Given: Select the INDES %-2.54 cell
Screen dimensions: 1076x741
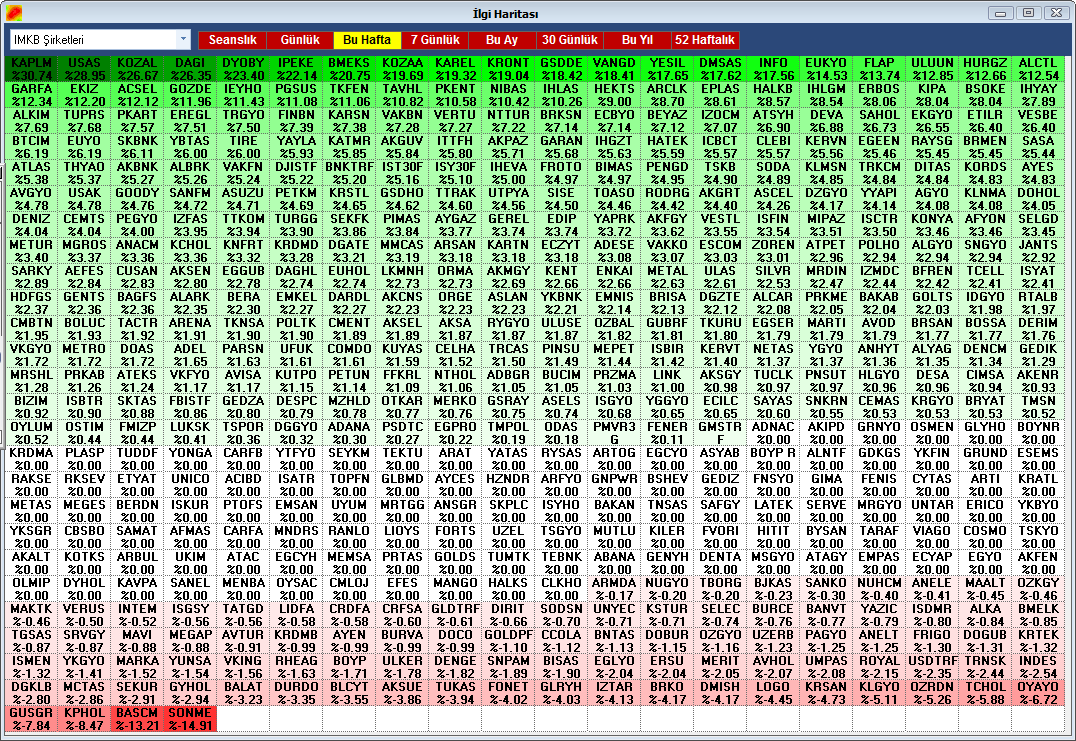Looking at the screenshot, I should [x=1038, y=668].
